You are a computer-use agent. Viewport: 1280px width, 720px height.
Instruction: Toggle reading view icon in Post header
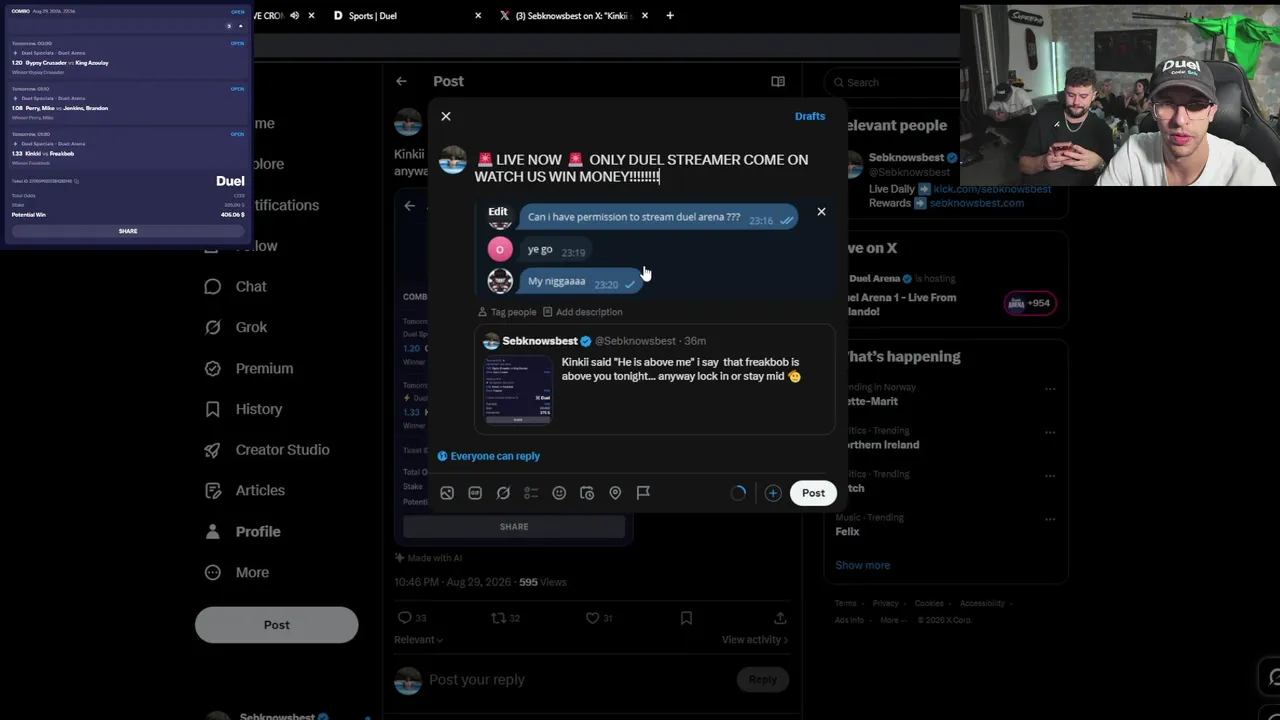(778, 81)
